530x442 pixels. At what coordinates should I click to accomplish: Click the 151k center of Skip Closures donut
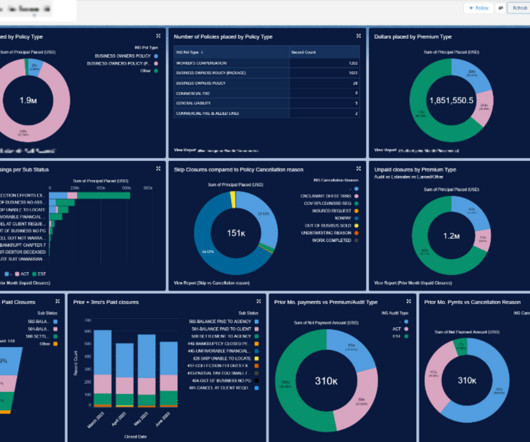pyautogui.click(x=236, y=233)
